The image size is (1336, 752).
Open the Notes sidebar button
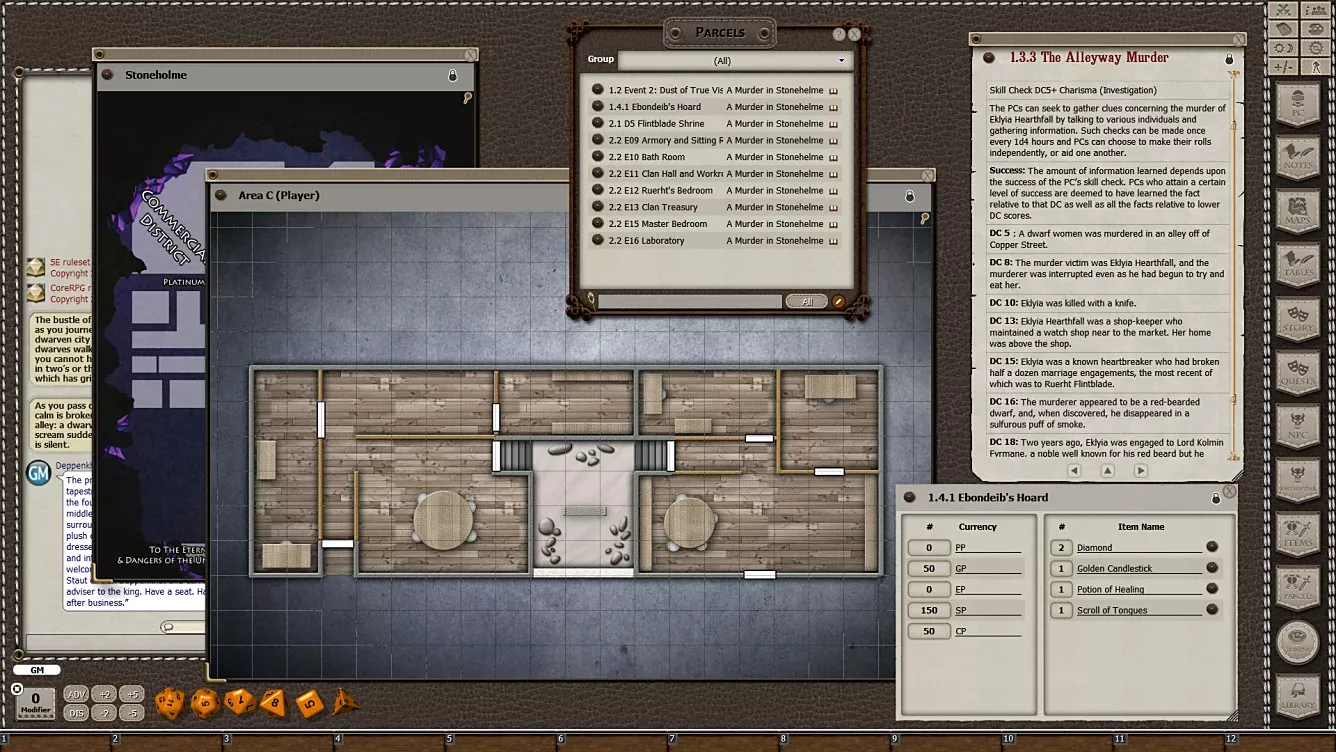pyautogui.click(x=1298, y=157)
